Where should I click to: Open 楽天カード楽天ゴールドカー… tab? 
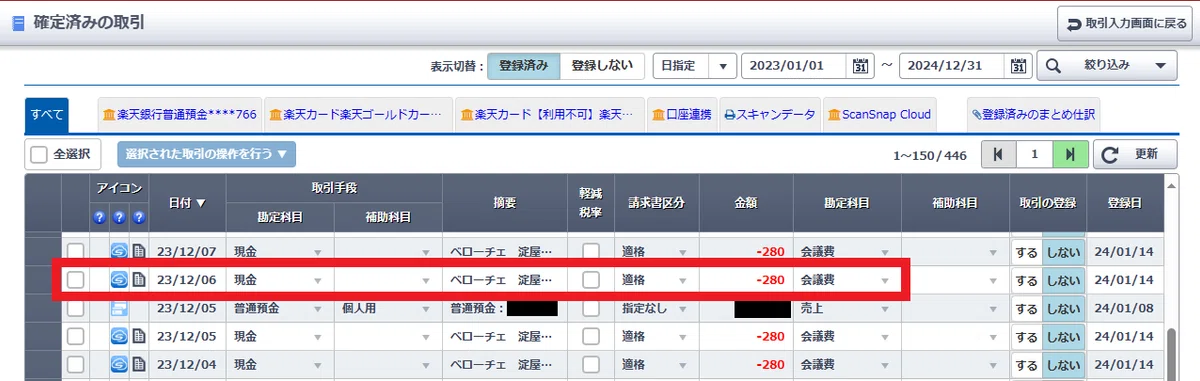click(x=359, y=115)
